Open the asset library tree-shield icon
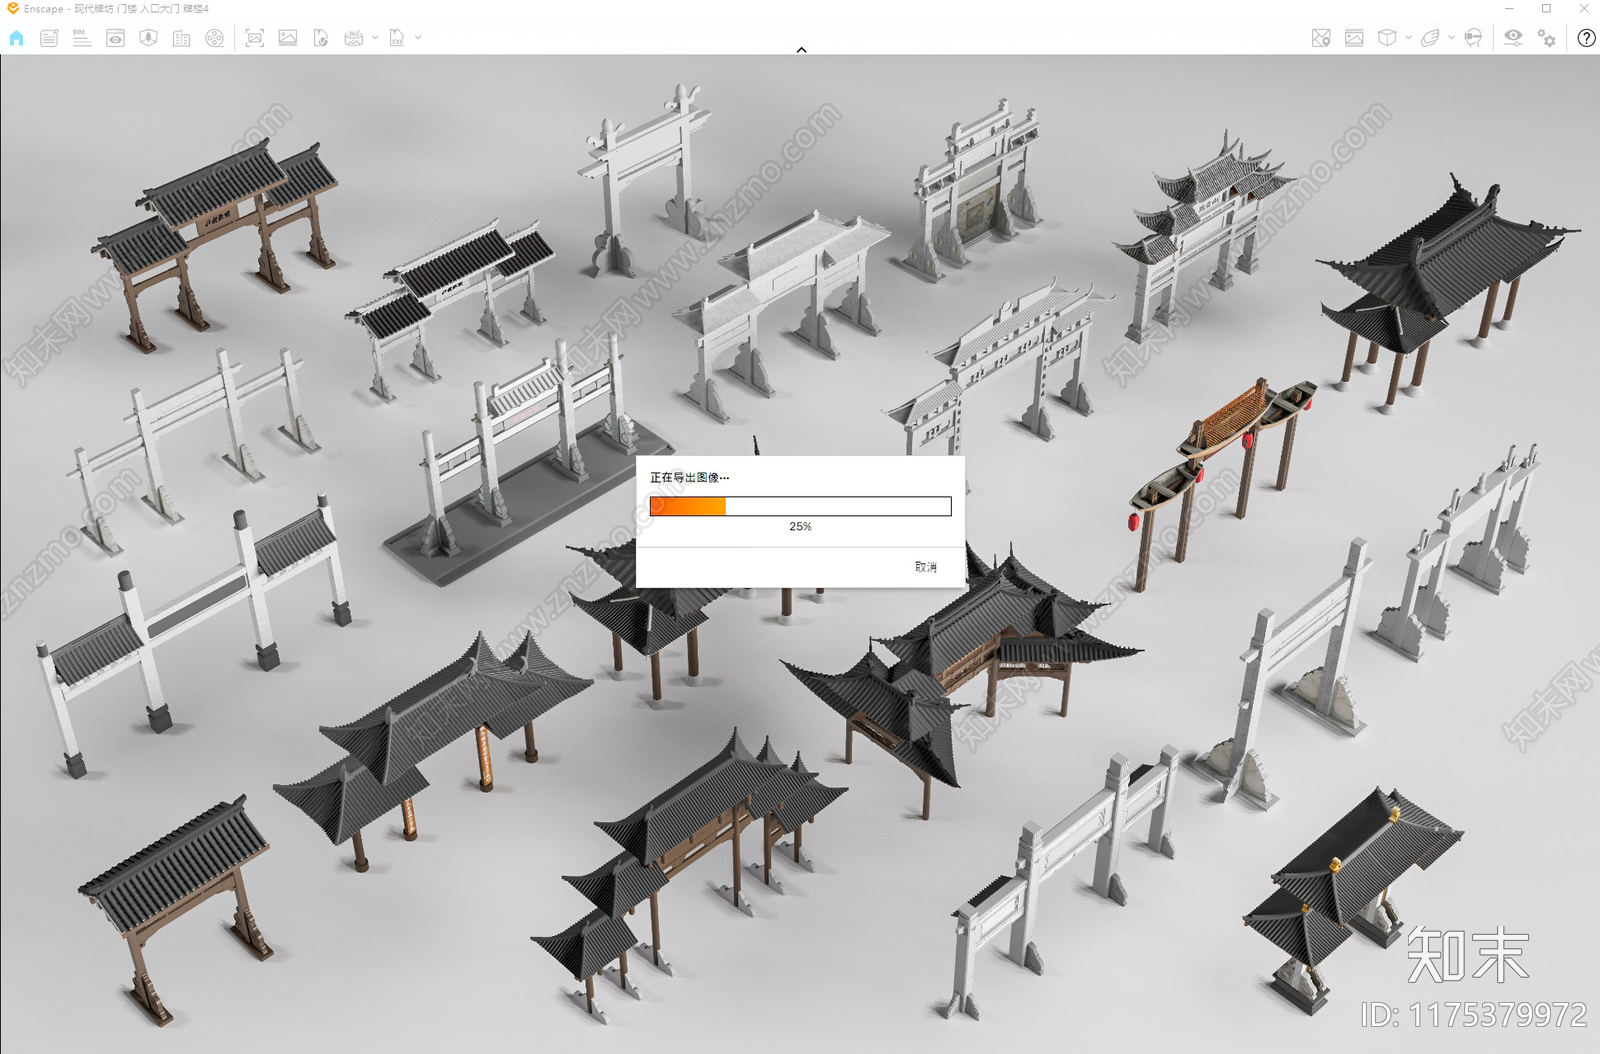1600x1054 pixels. click(x=148, y=38)
